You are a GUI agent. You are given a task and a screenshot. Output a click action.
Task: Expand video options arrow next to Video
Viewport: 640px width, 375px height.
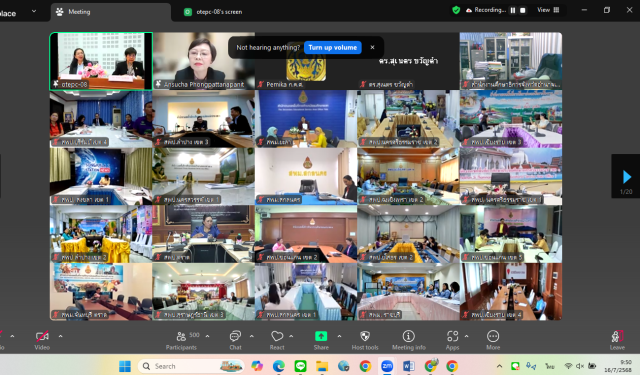click(60, 336)
